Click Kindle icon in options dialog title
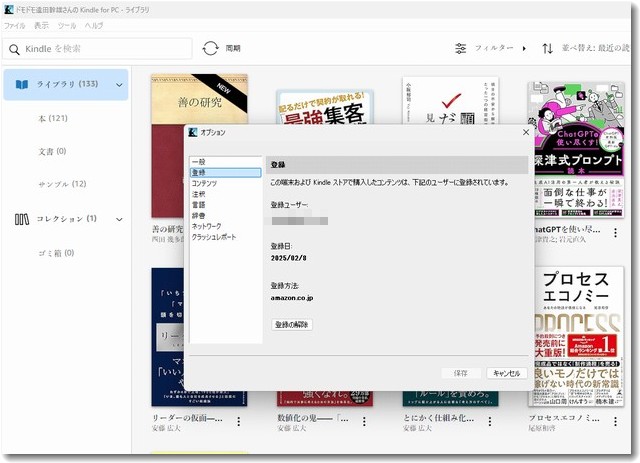 point(193,132)
